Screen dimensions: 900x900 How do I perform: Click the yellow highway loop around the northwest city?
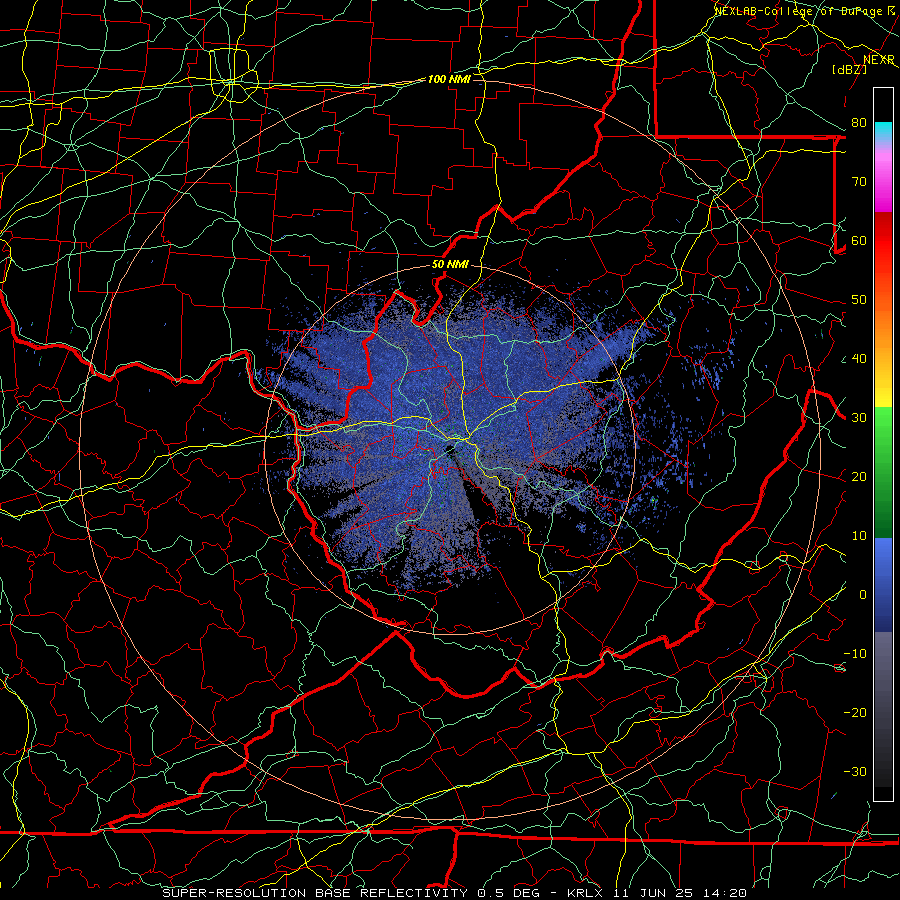232,76
